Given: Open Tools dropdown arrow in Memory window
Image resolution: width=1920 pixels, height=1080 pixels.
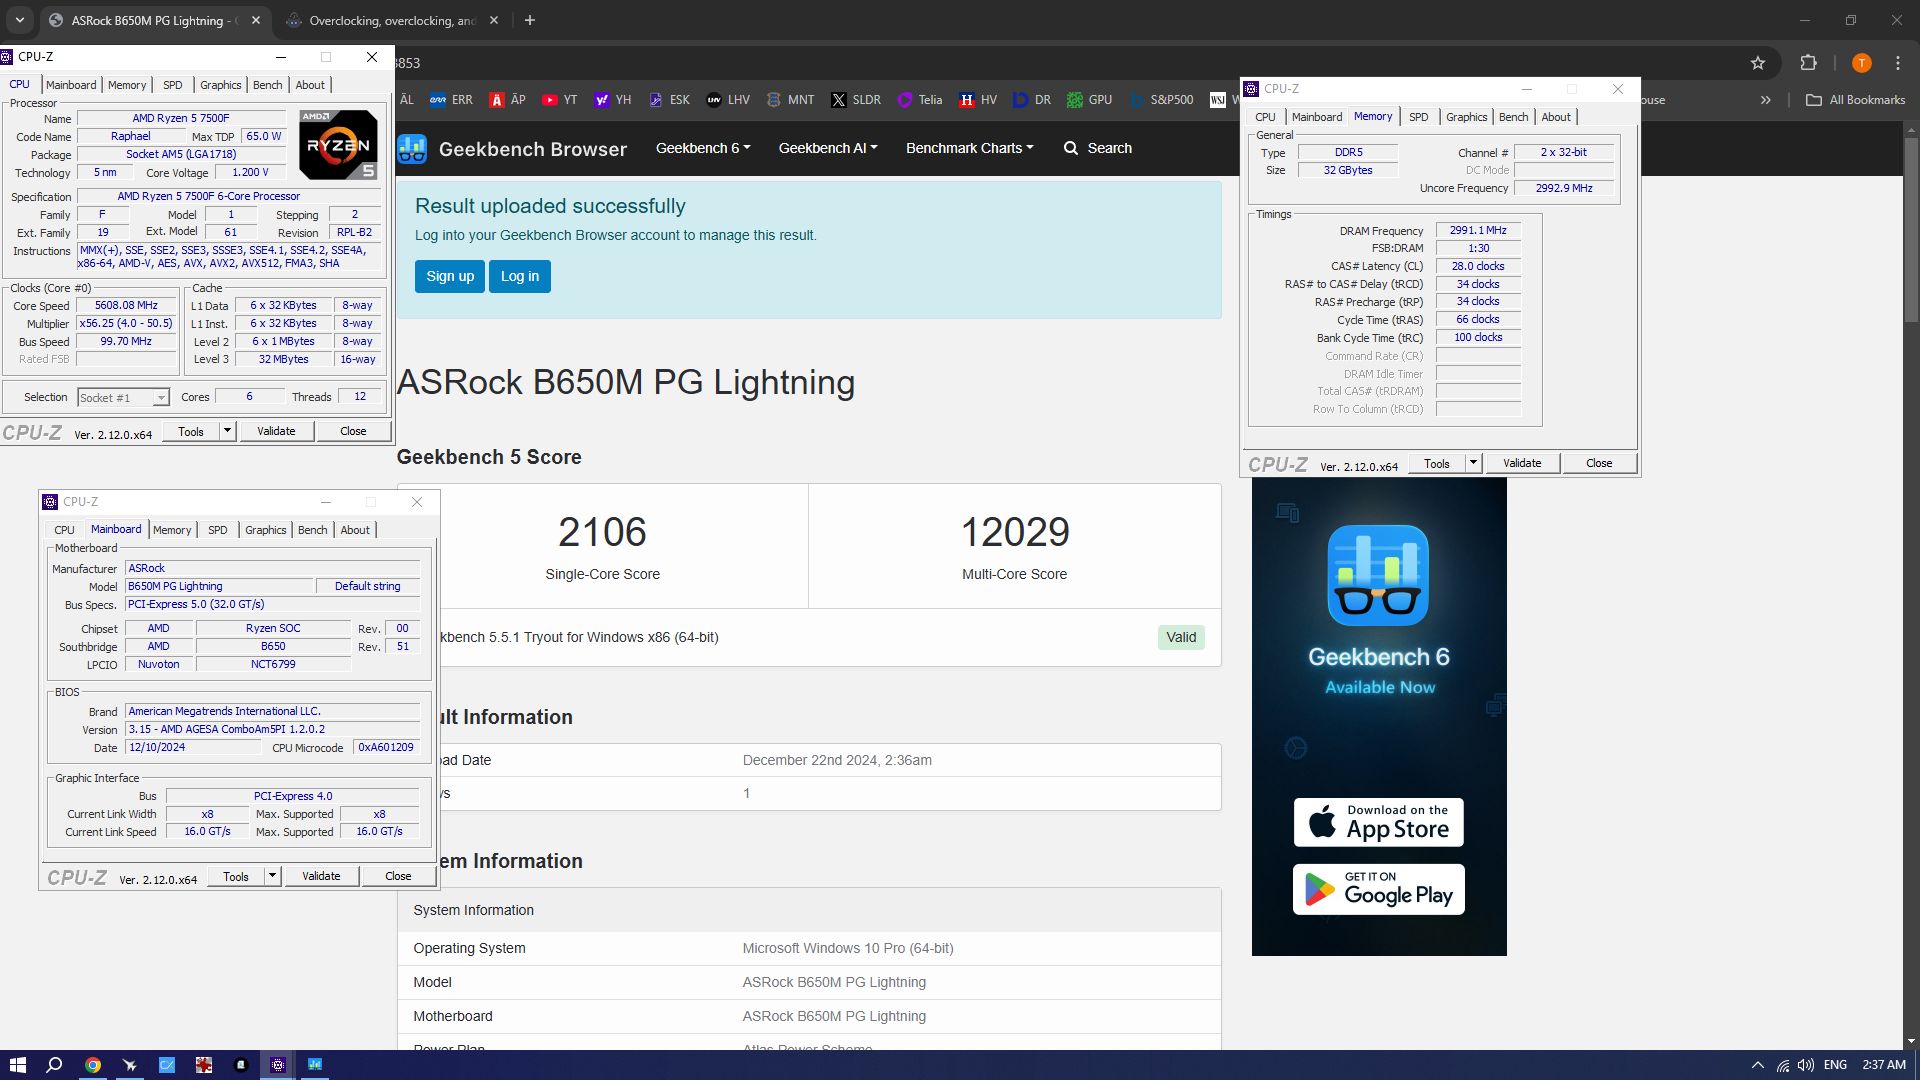Looking at the screenshot, I should coord(1473,463).
